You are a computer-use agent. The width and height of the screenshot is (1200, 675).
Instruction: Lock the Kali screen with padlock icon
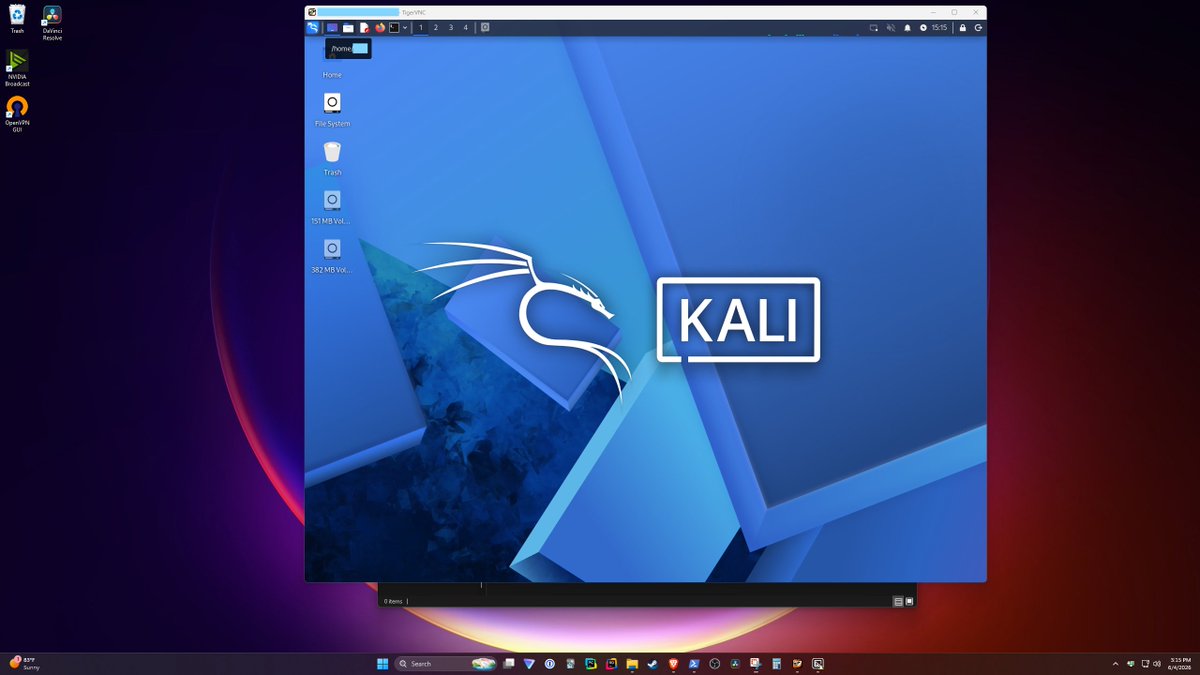(x=963, y=28)
